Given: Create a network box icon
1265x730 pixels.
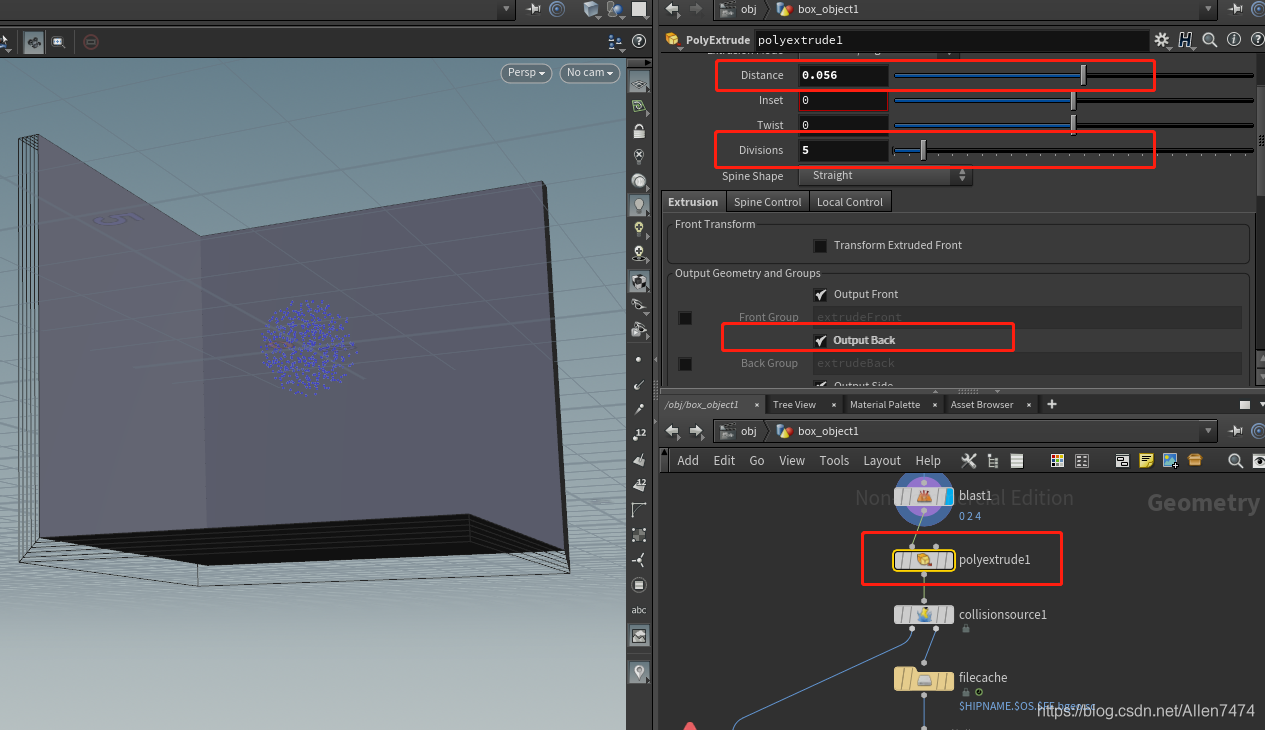Looking at the screenshot, I should coord(1122,460).
